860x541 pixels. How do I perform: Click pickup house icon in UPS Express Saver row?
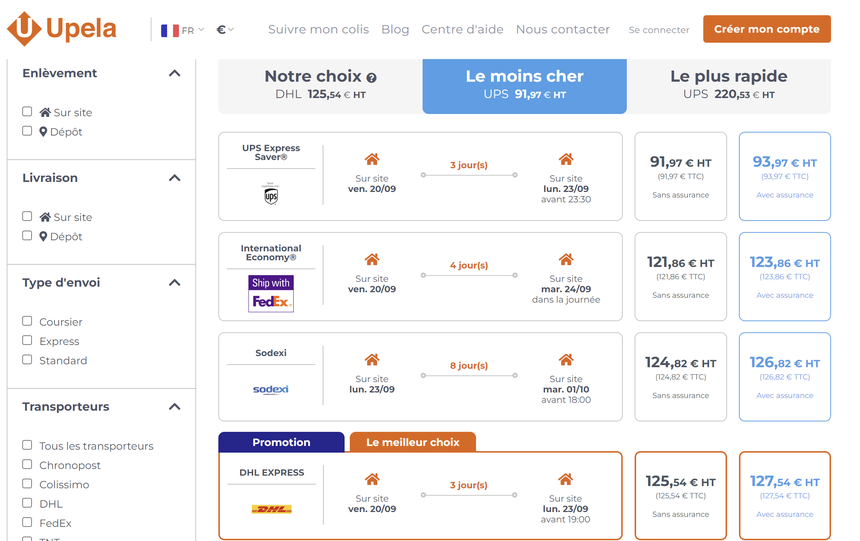pos(372,159)
